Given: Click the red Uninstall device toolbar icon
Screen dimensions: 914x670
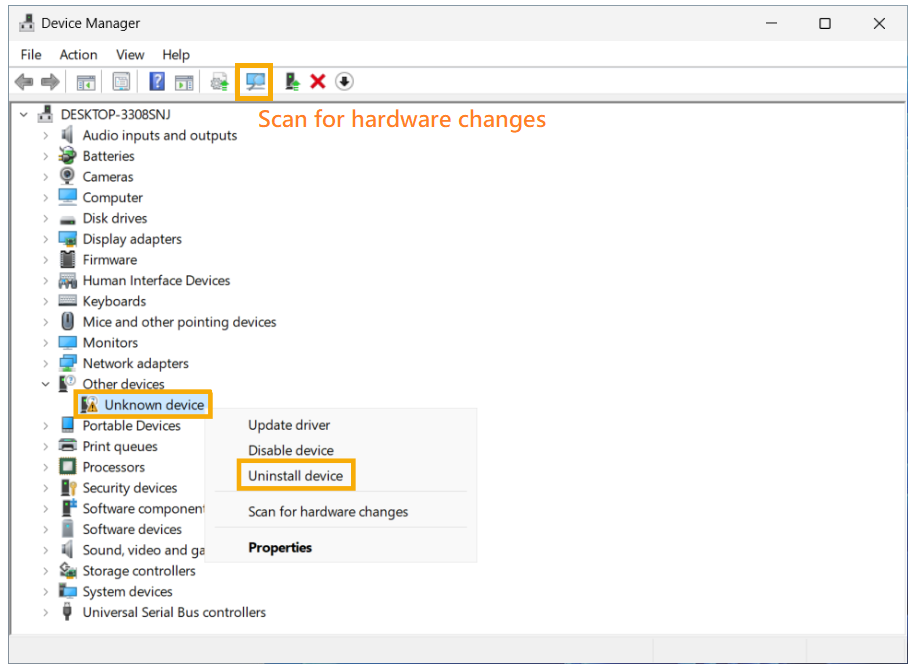Looking at the screenshot, I should point(317,82).
